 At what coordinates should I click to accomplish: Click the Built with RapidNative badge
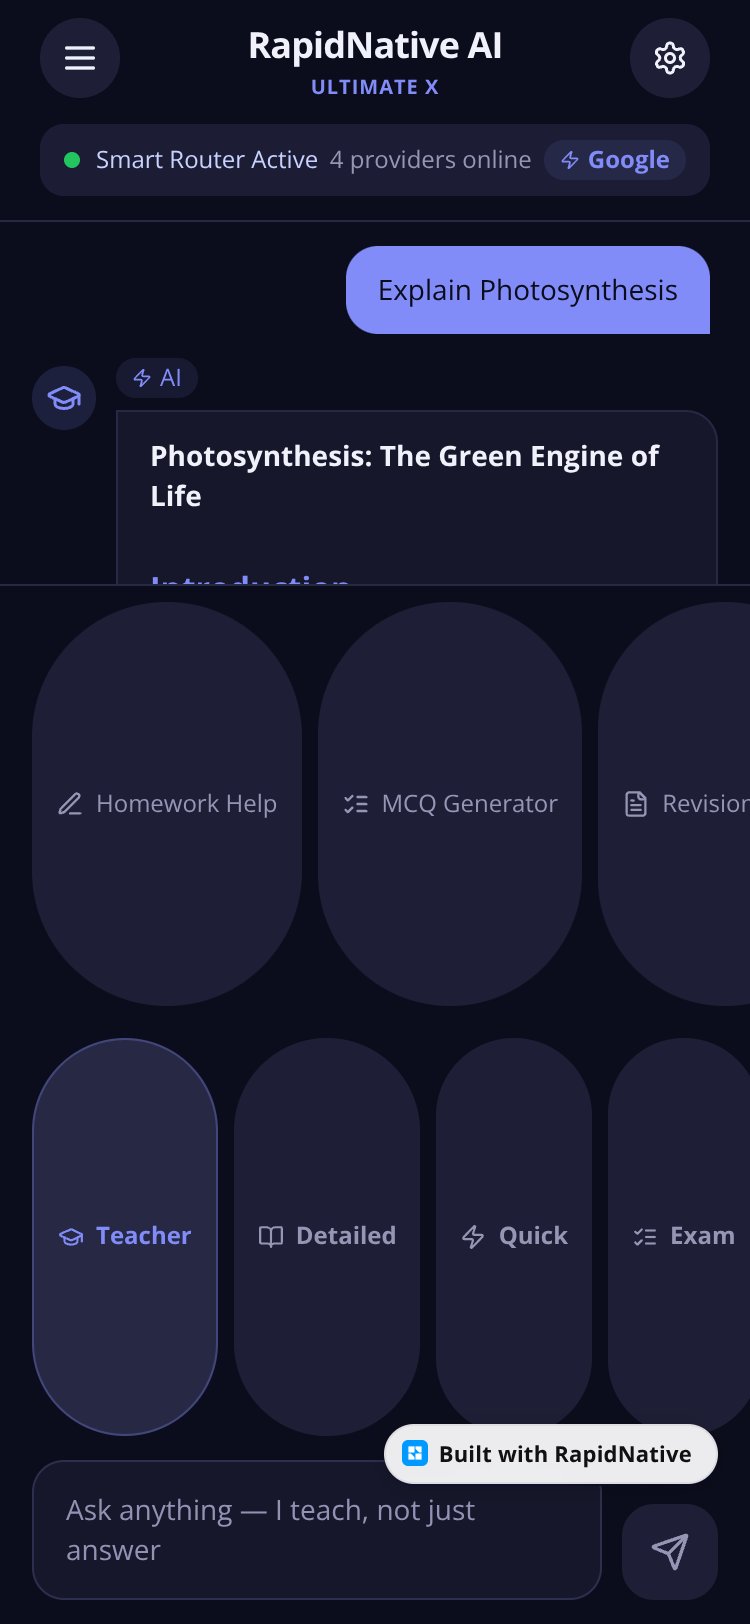point(551,1454)
